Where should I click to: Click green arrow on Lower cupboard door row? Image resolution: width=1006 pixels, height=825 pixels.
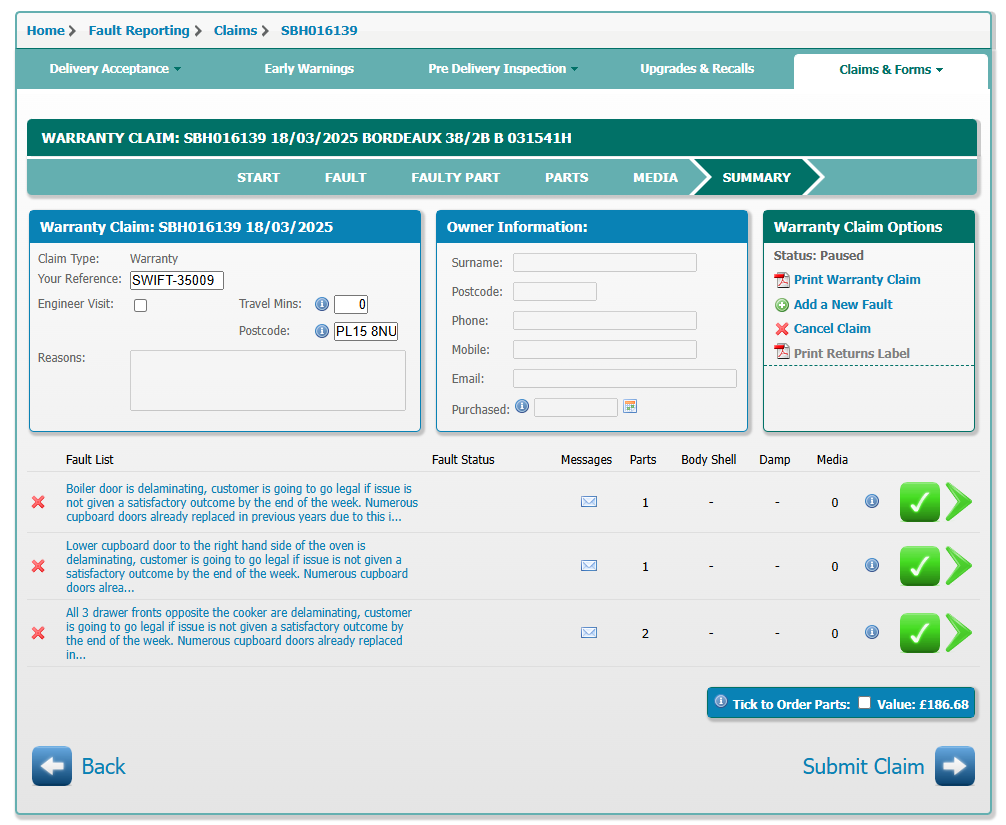pos(958,566)
